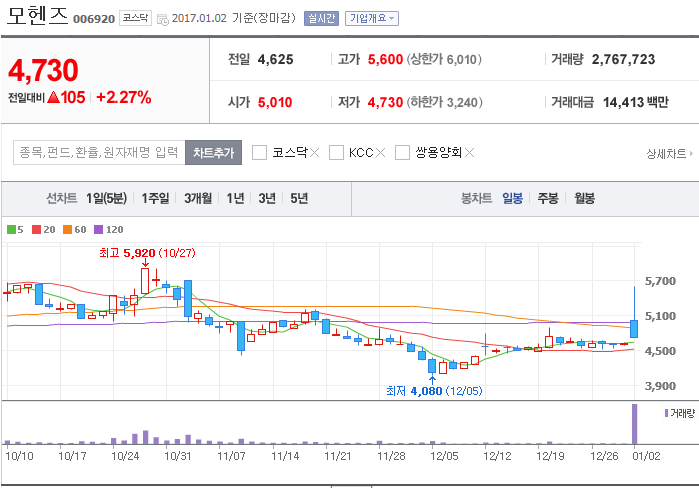Click the 시가 value 5,010
This screenshot has height=488, width=699.
(x=275, y=103)
